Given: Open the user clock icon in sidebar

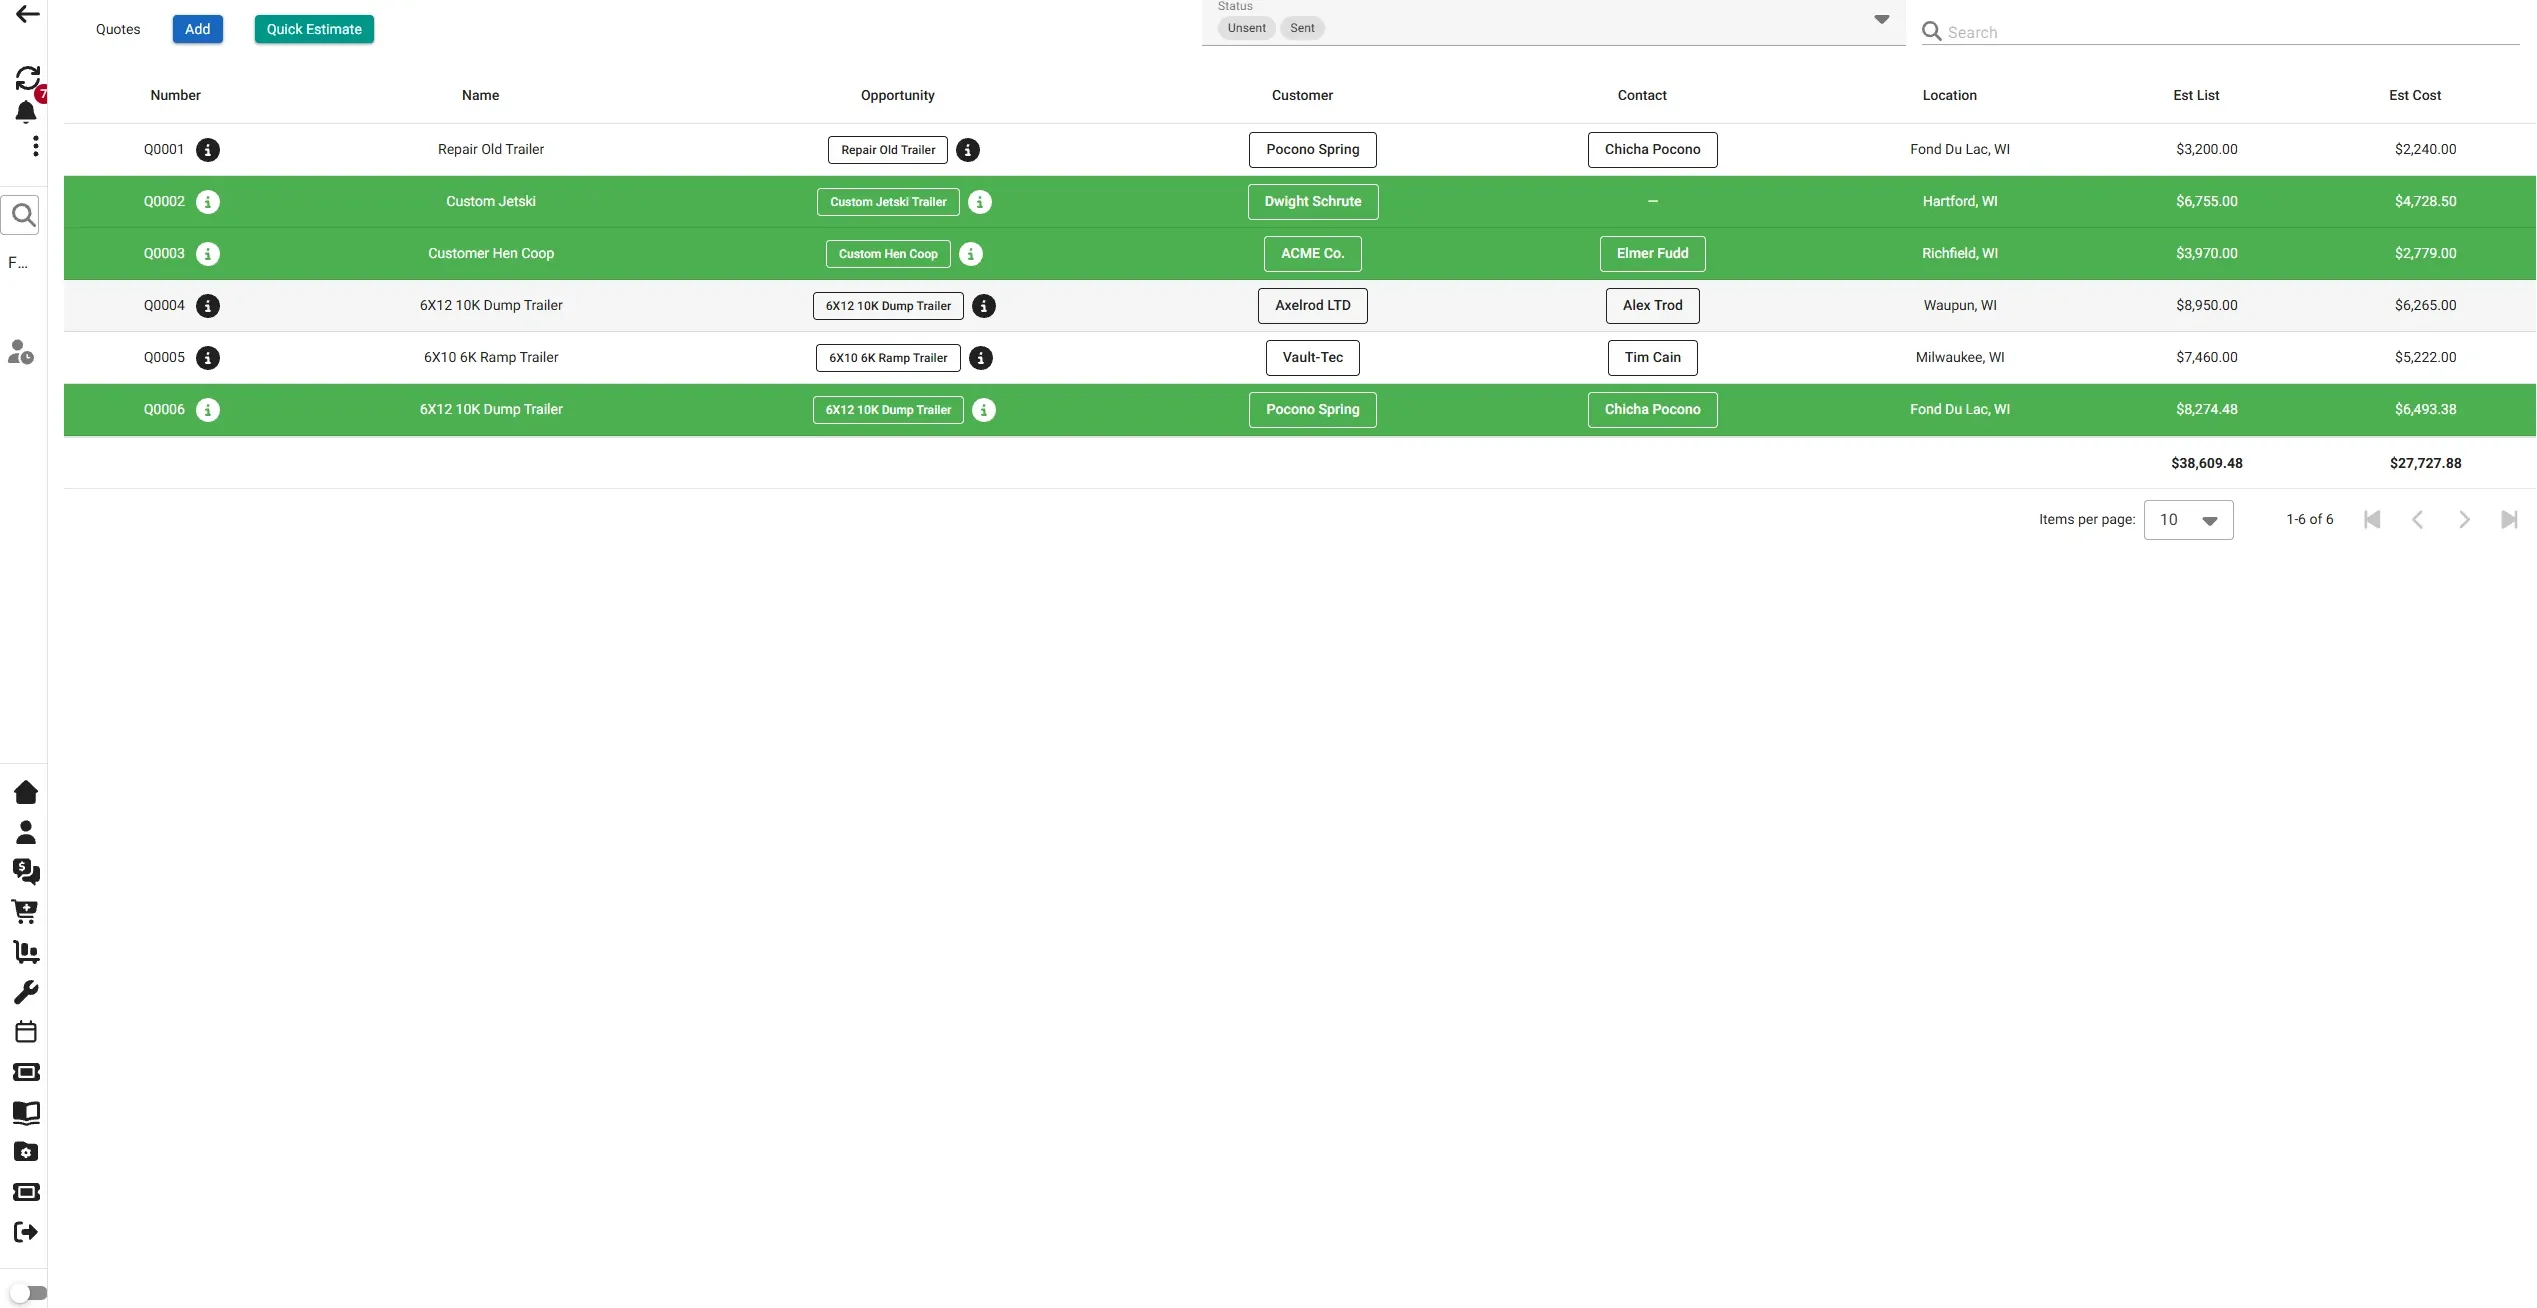Looking at the screenshot, I should click(21, 352).
